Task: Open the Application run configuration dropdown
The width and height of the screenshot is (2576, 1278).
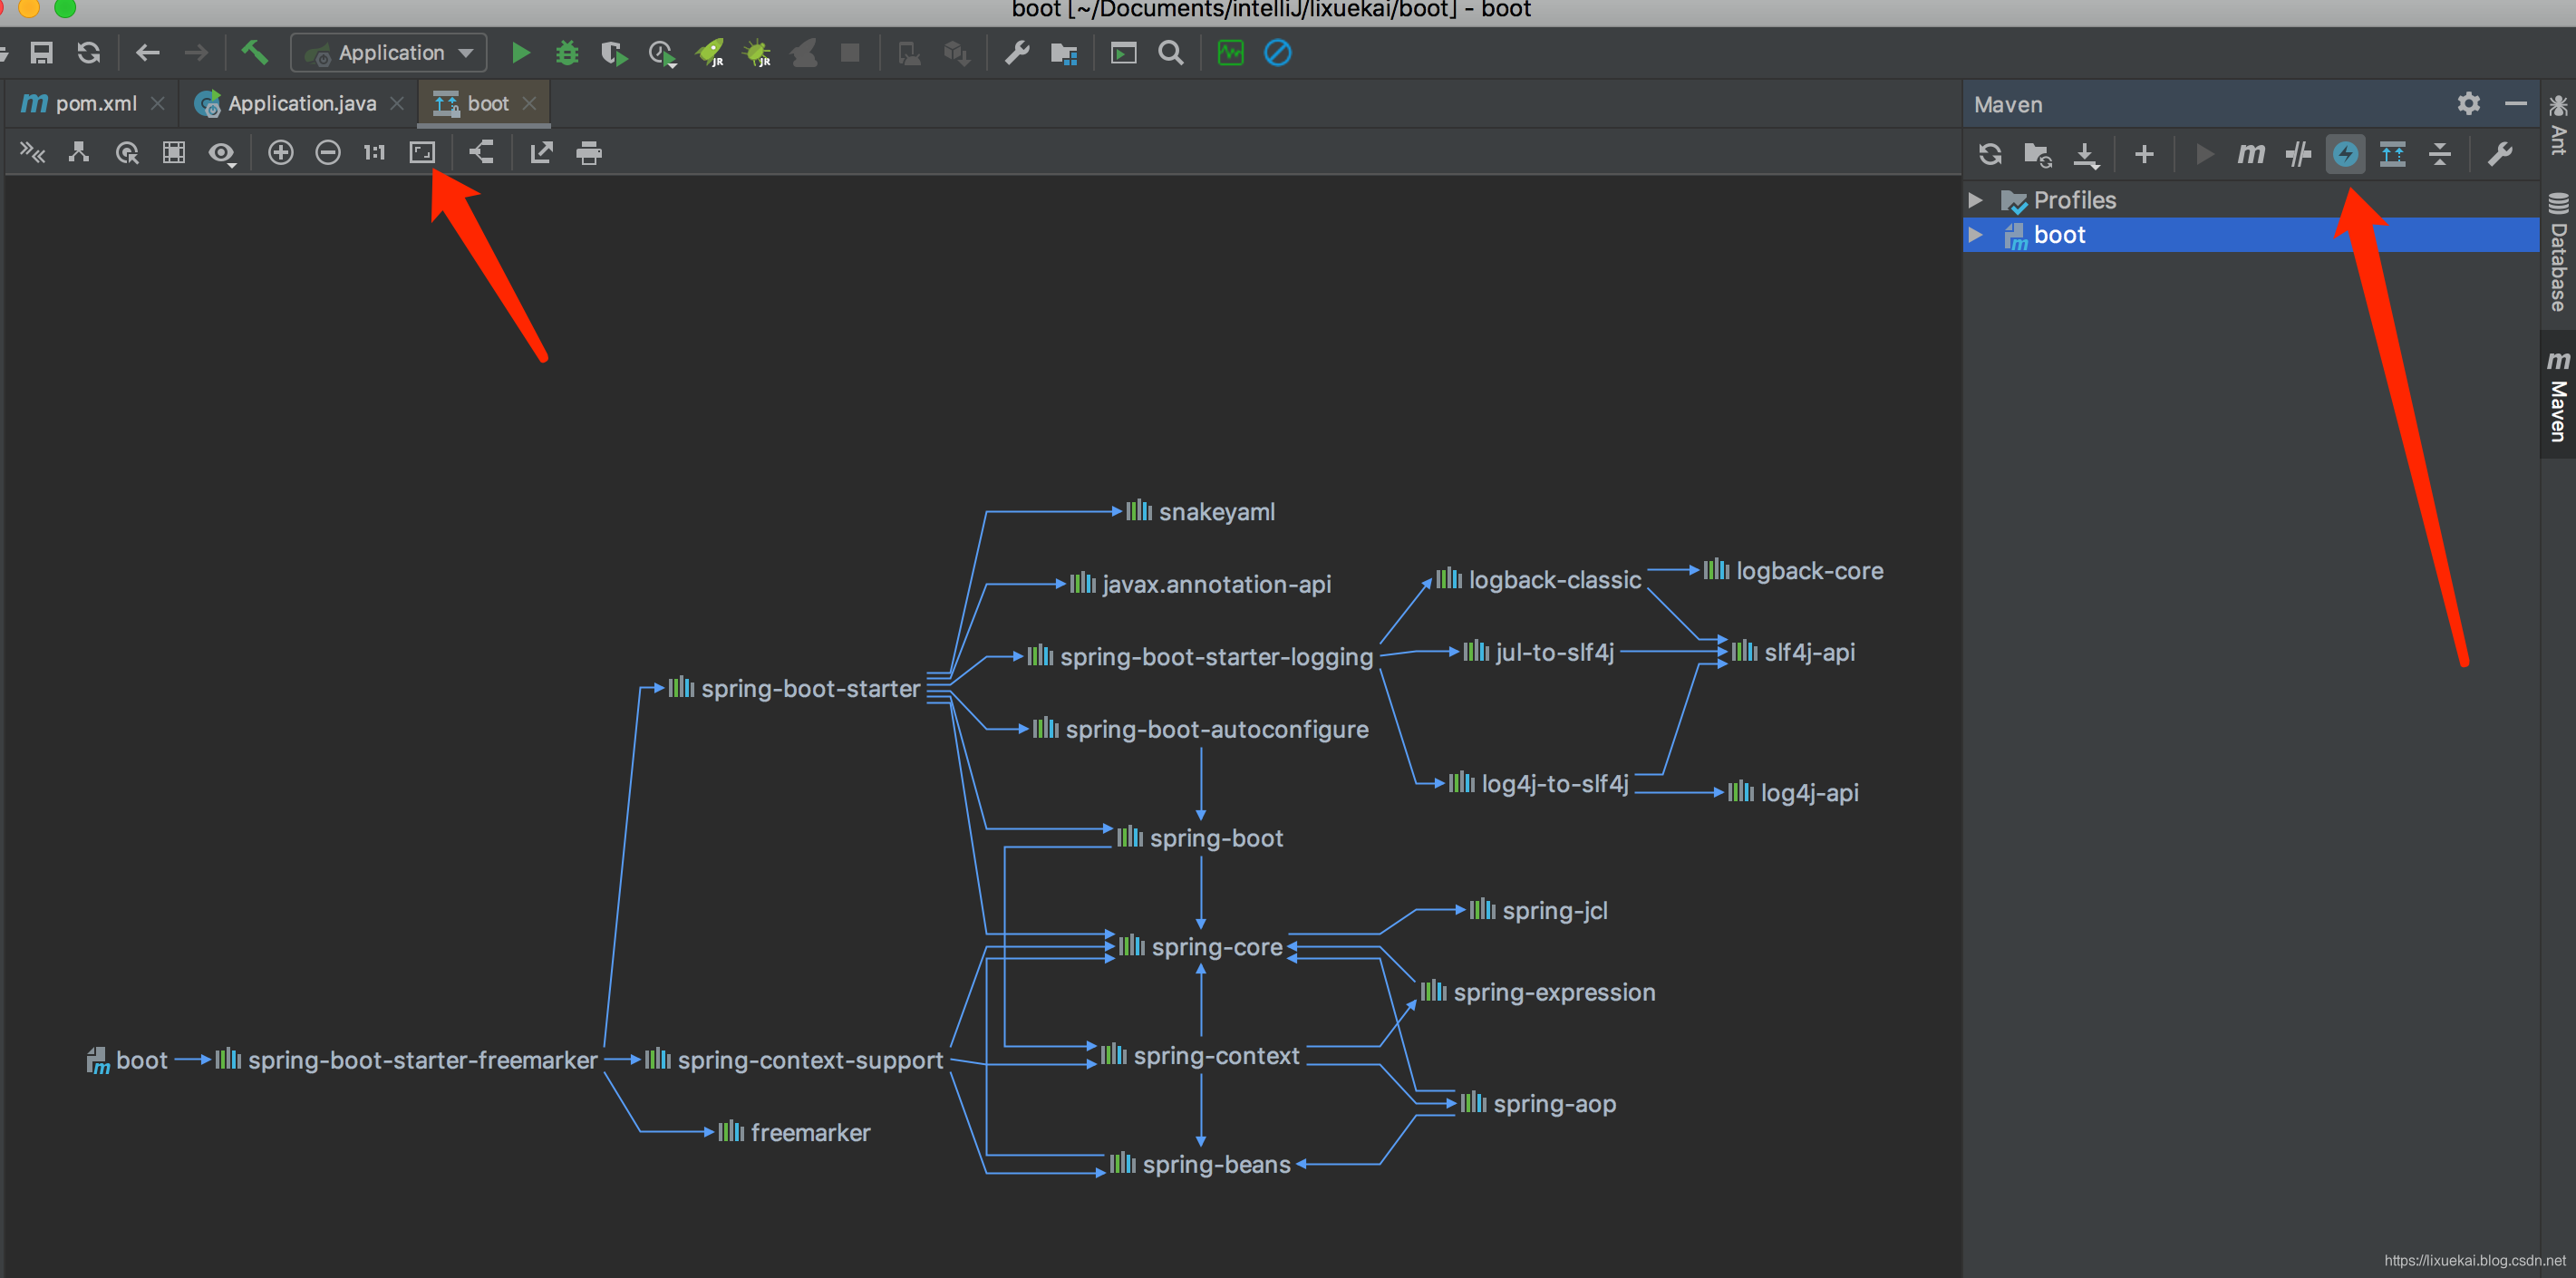Action: click(390, 53)
